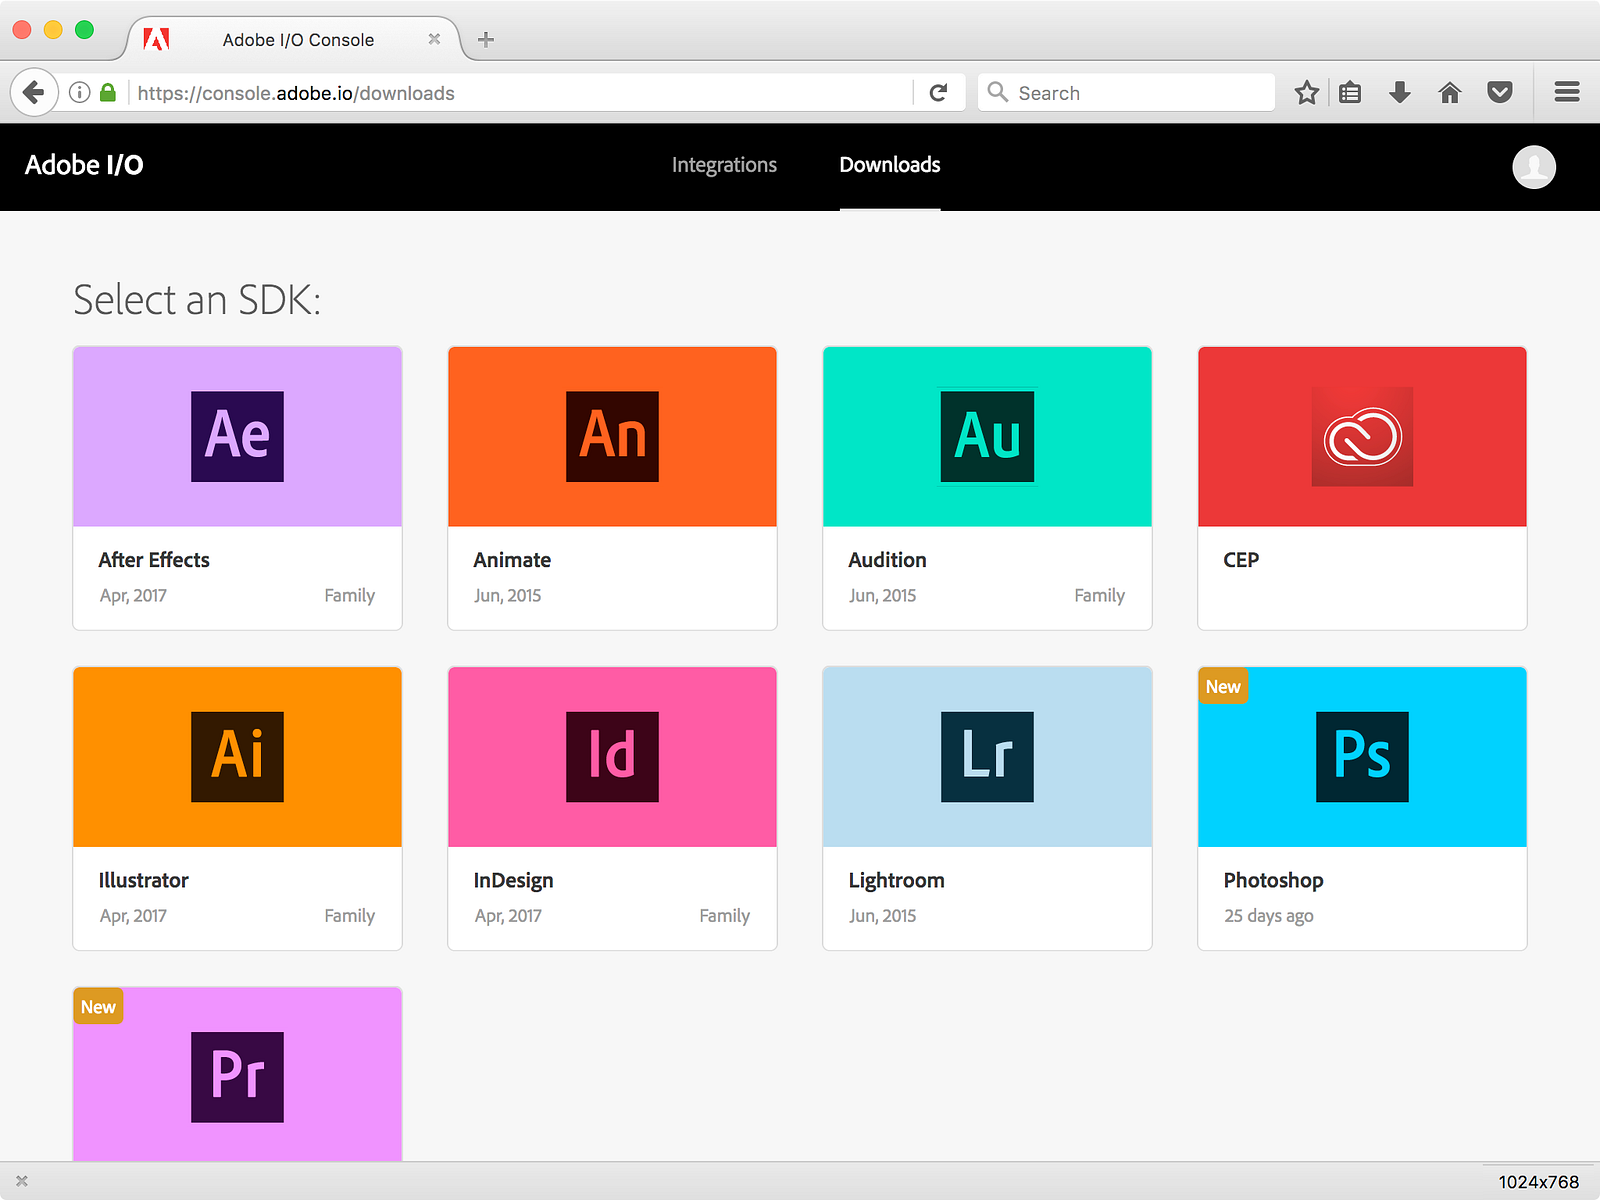Viewport: 1600px width, 1200px height.
Task: Open the After Effects title link
Action: pyautogui.click(x=154, y=560)
